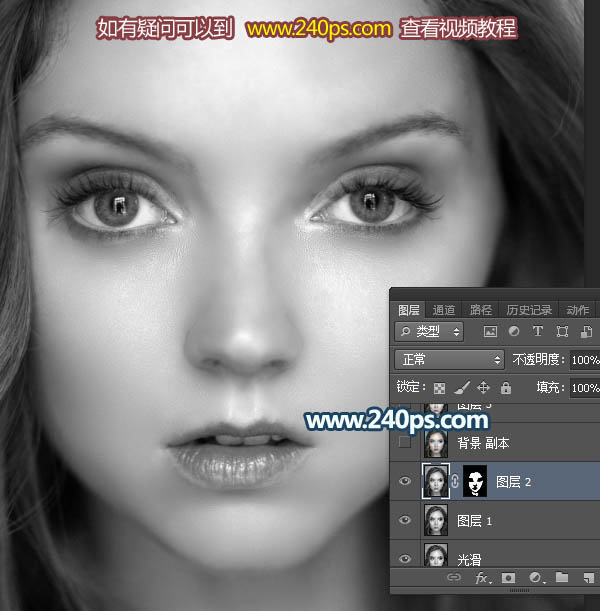Click the 填充 value field
The image size is (600, 611).
click(585, 388)
